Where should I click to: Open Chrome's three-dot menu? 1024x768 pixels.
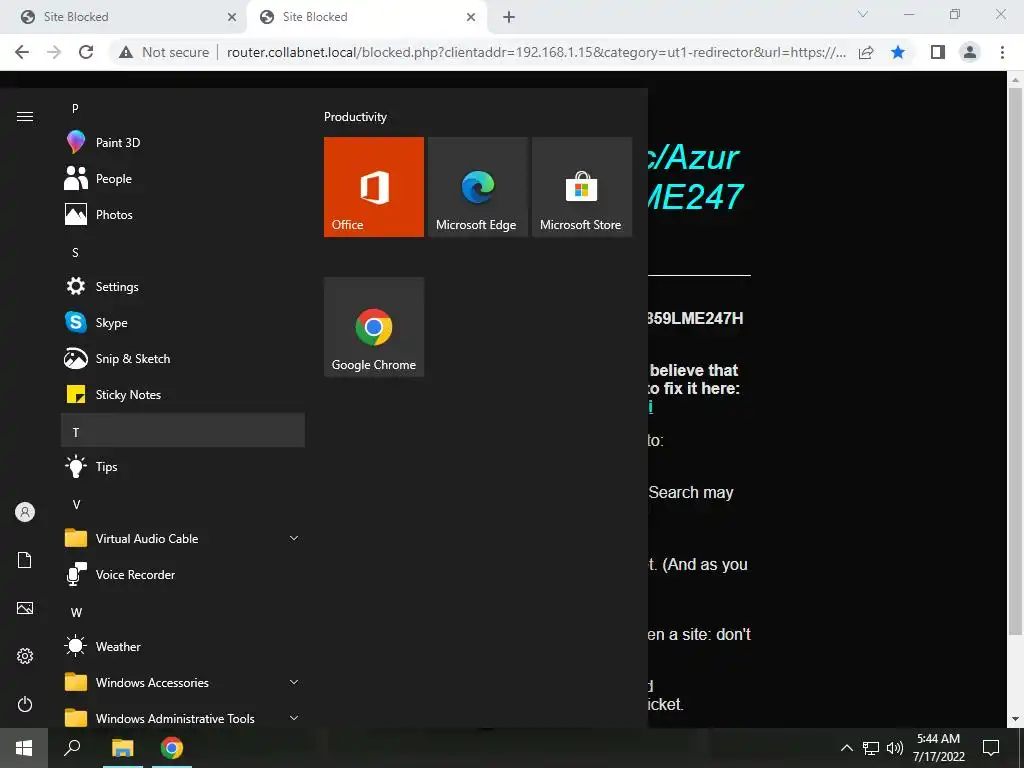pos(1002,52)
